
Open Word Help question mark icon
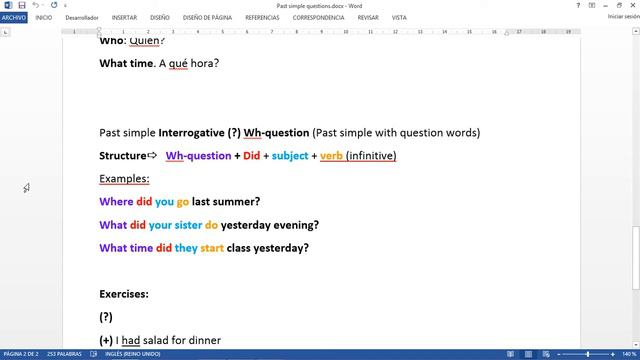(578, 5)
